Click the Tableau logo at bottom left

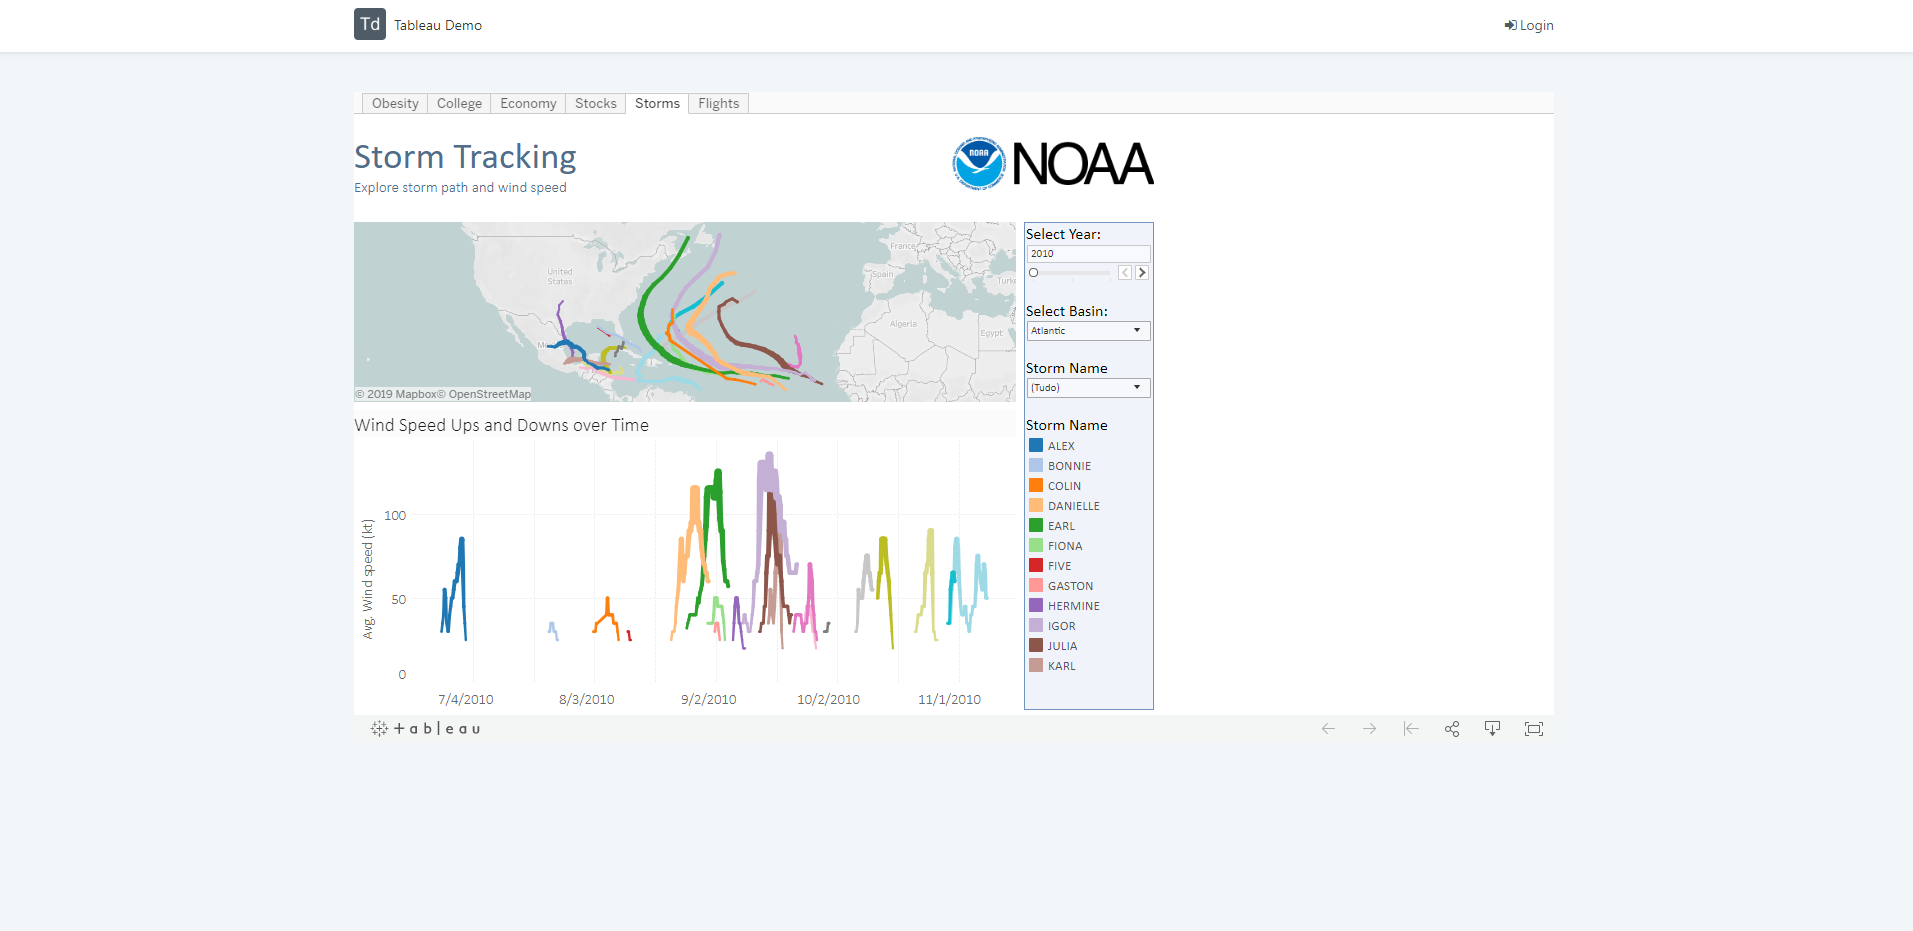coord(426,729)
